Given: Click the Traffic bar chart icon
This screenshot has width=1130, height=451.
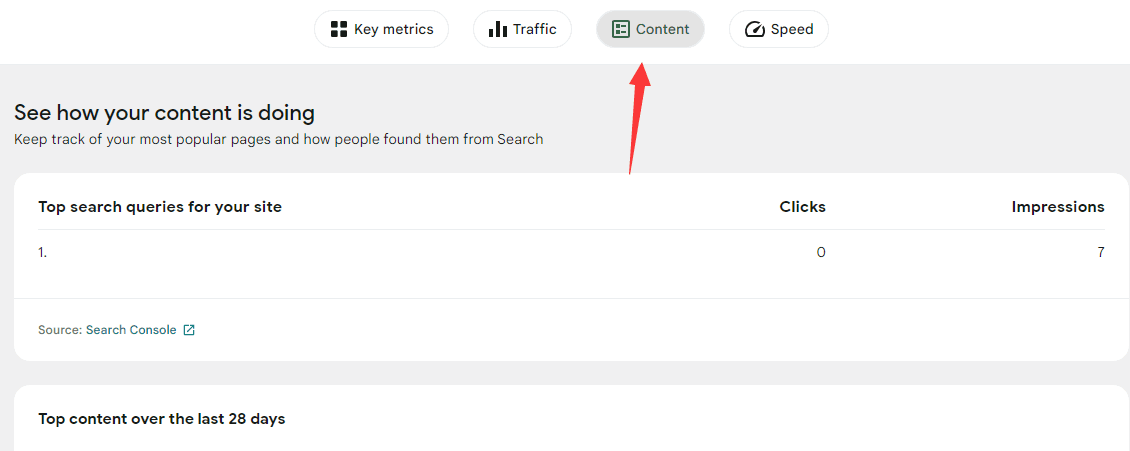Looking at the screenshot, I should (x=498, y=29).
